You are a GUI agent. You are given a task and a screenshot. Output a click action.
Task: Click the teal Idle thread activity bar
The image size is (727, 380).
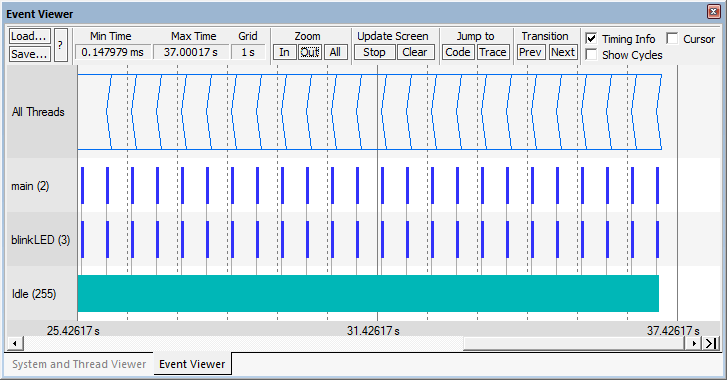pyautogui.click(x=368, y=293)
